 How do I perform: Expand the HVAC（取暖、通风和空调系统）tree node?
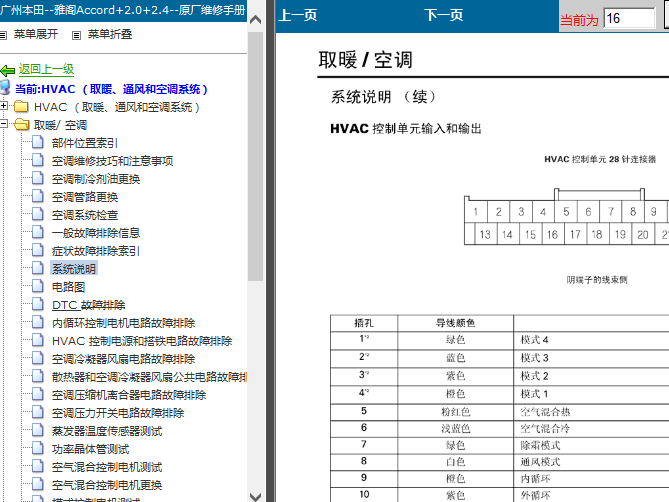coord(3,105)
